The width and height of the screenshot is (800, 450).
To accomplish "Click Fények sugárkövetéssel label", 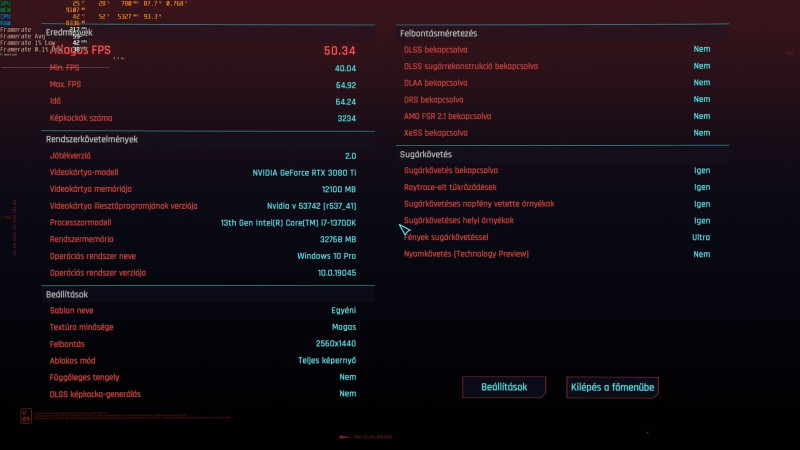I will coord(446,237).
